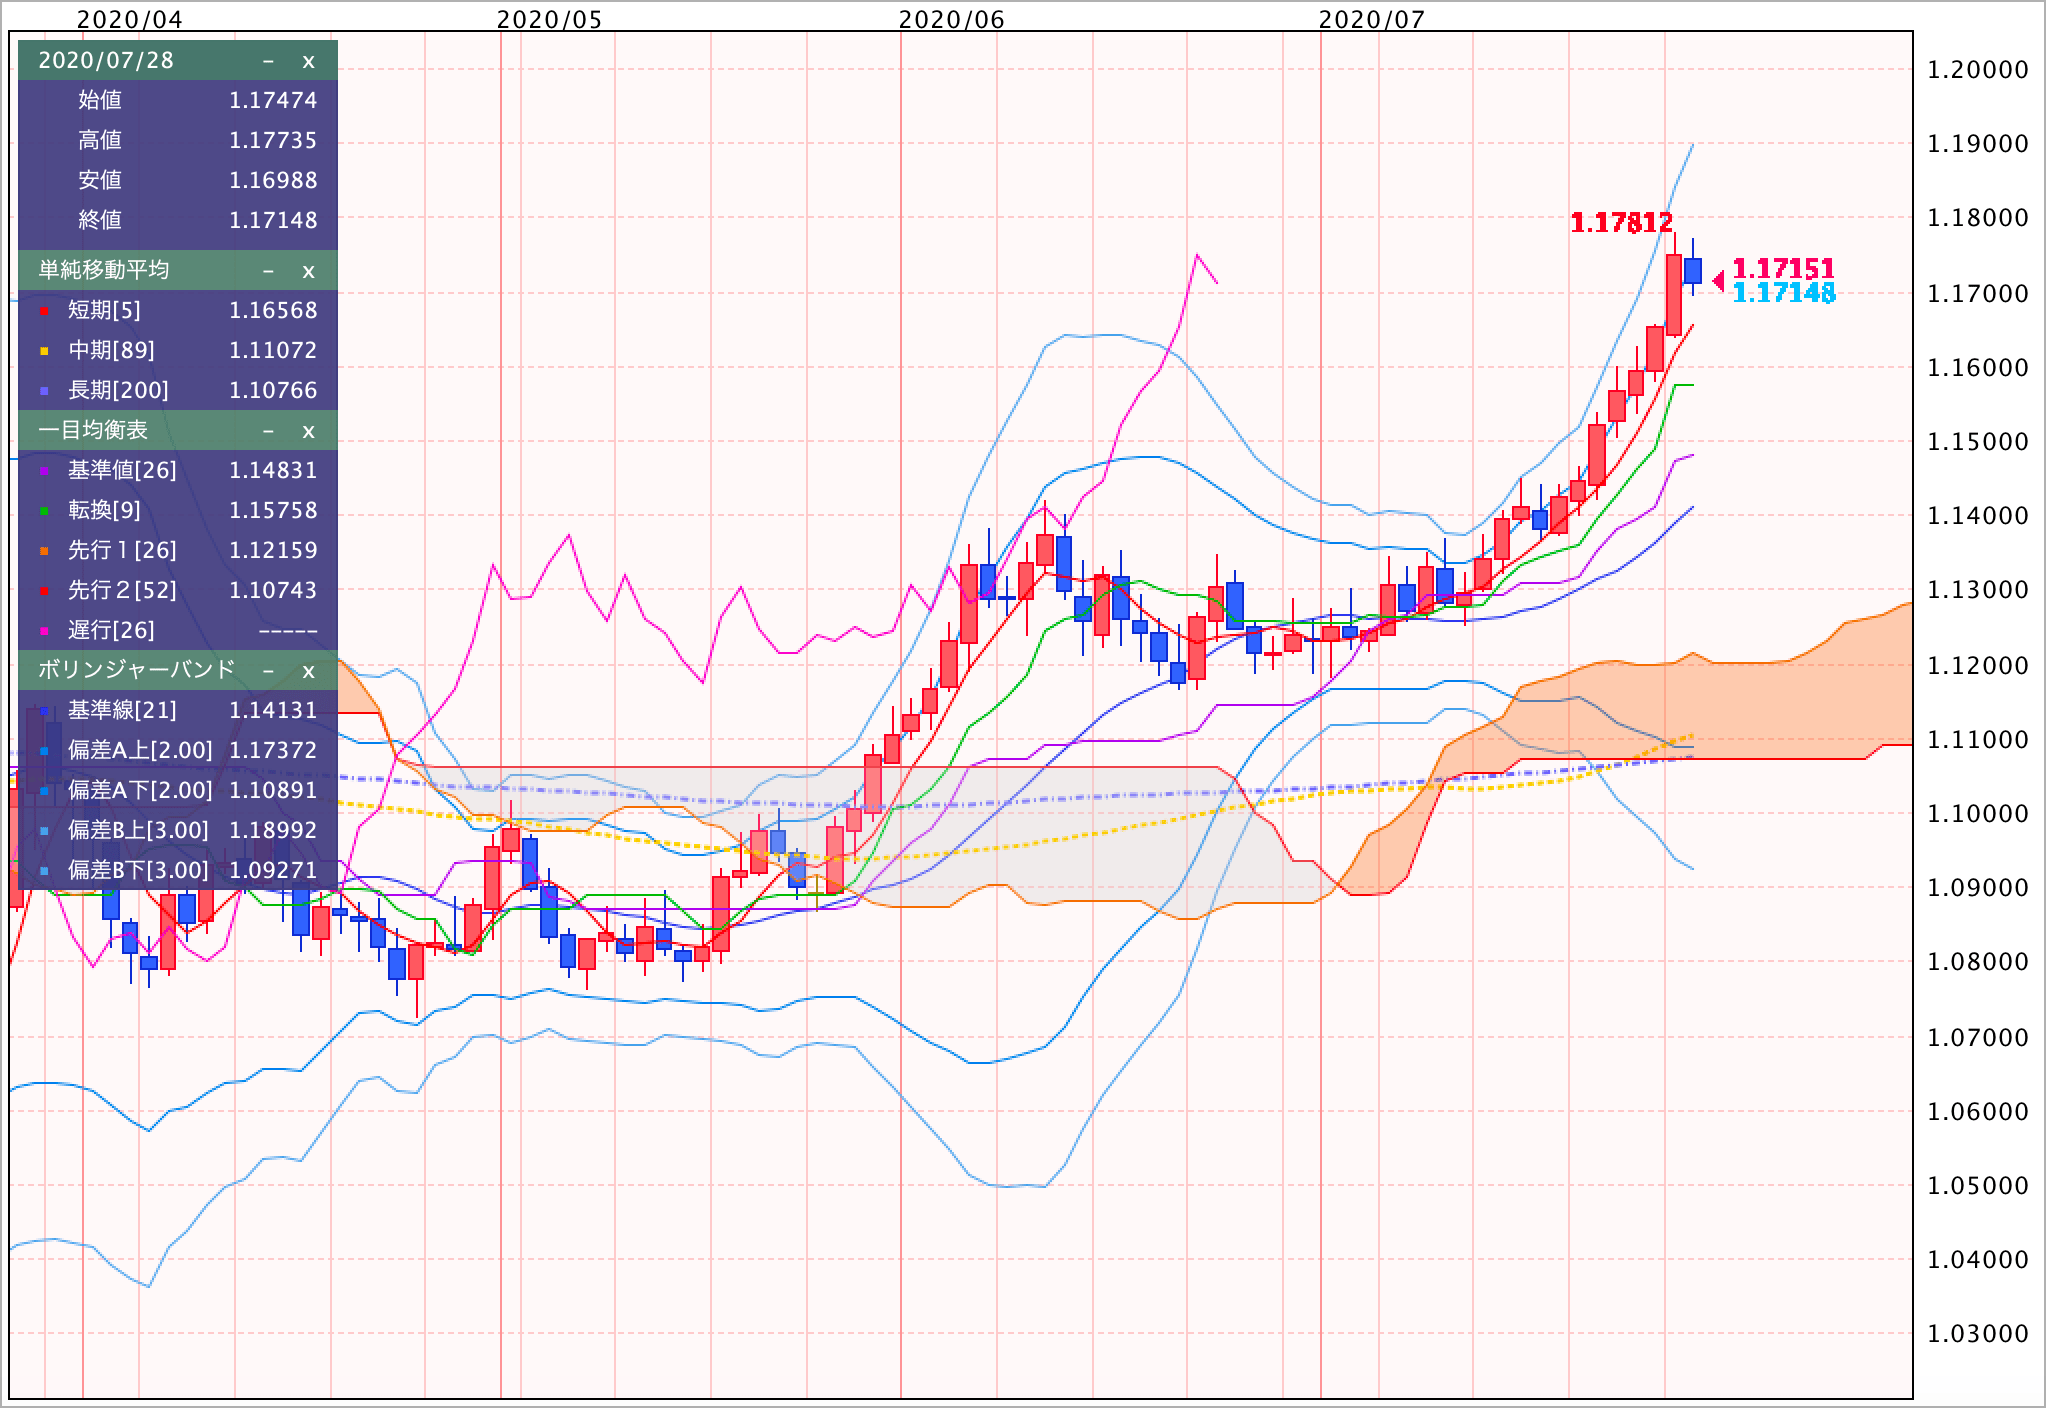This screenshot has height=1408, width=2046.
Task: Click the pink swatch beside 遅行[26]
Action: (44, 632)
